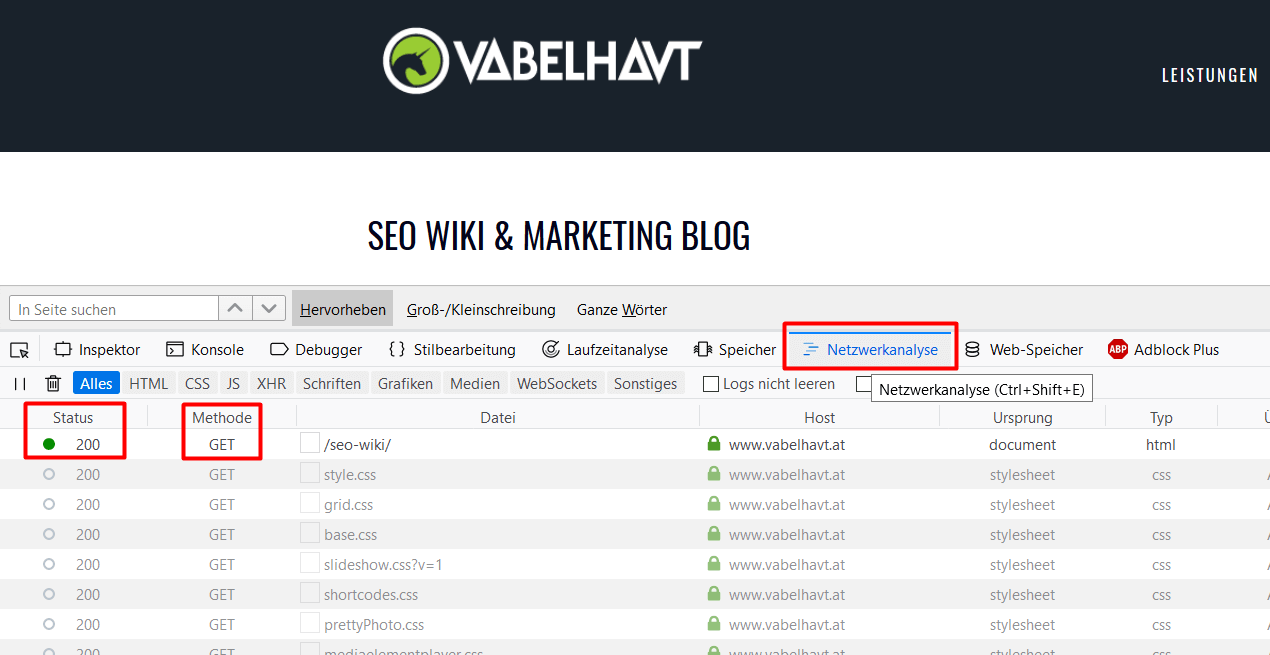Click the file icon beside base.css

point(310,533)
